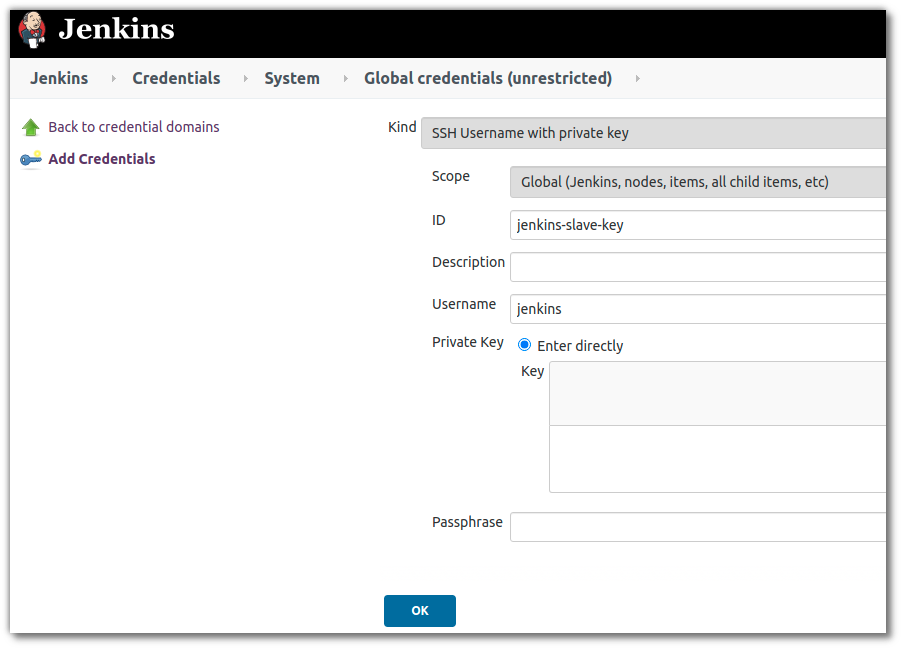Open Global credentials (unrestricted) breadcrumb
This screenshot has height=649, width=902.
tap(488, 78)
